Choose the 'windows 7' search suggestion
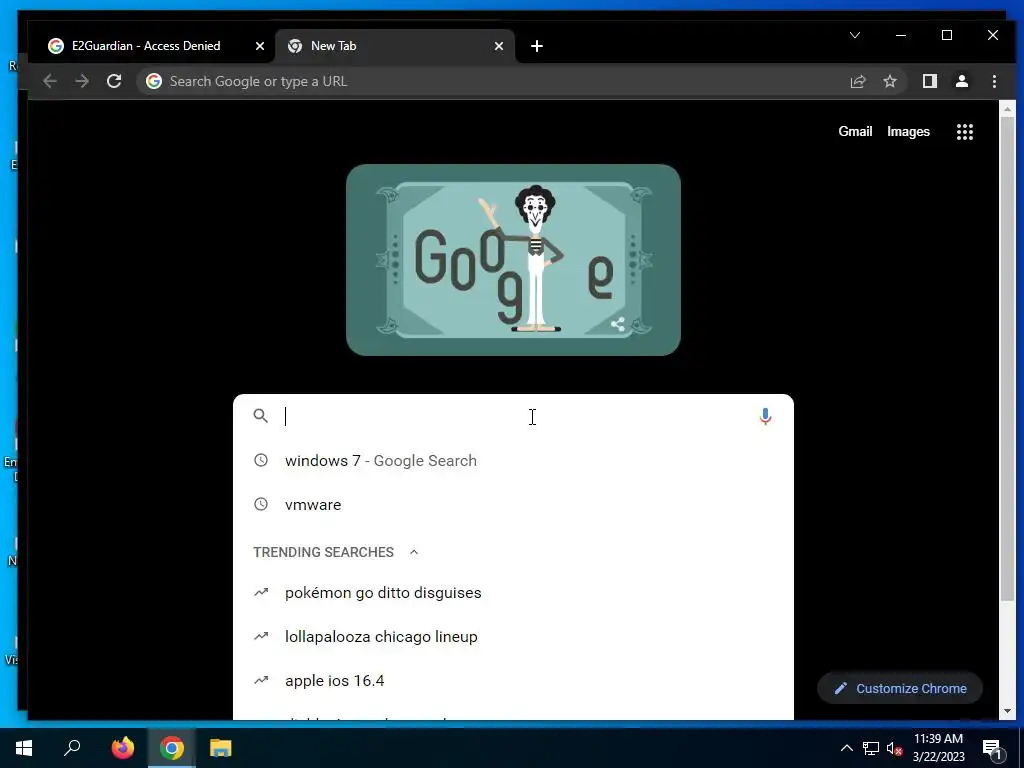The width and height of the screenshot is (1024, 768). click(x=513, y=460)
